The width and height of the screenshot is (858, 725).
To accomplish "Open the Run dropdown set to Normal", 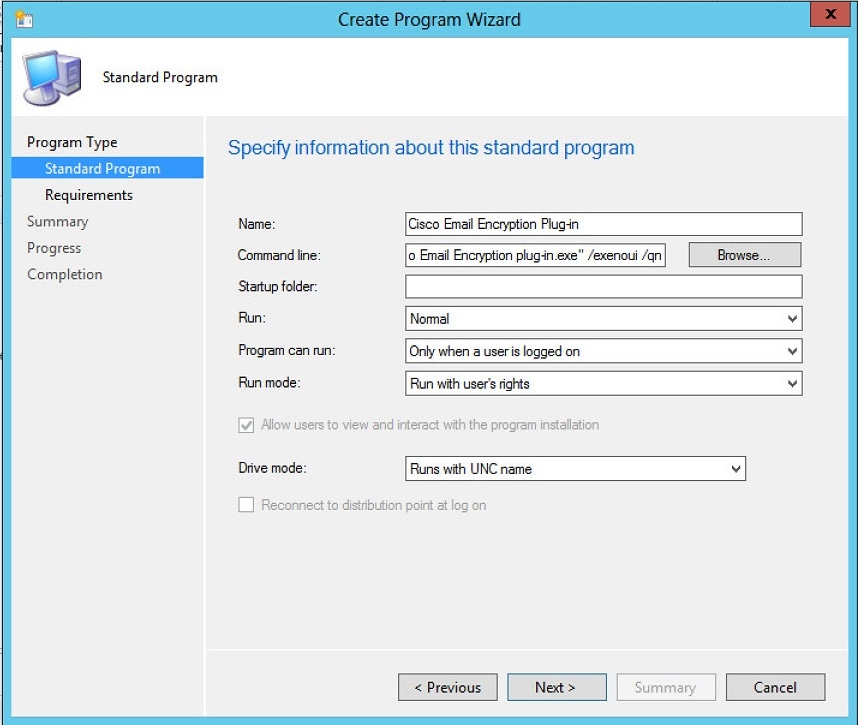I will 791,318.
